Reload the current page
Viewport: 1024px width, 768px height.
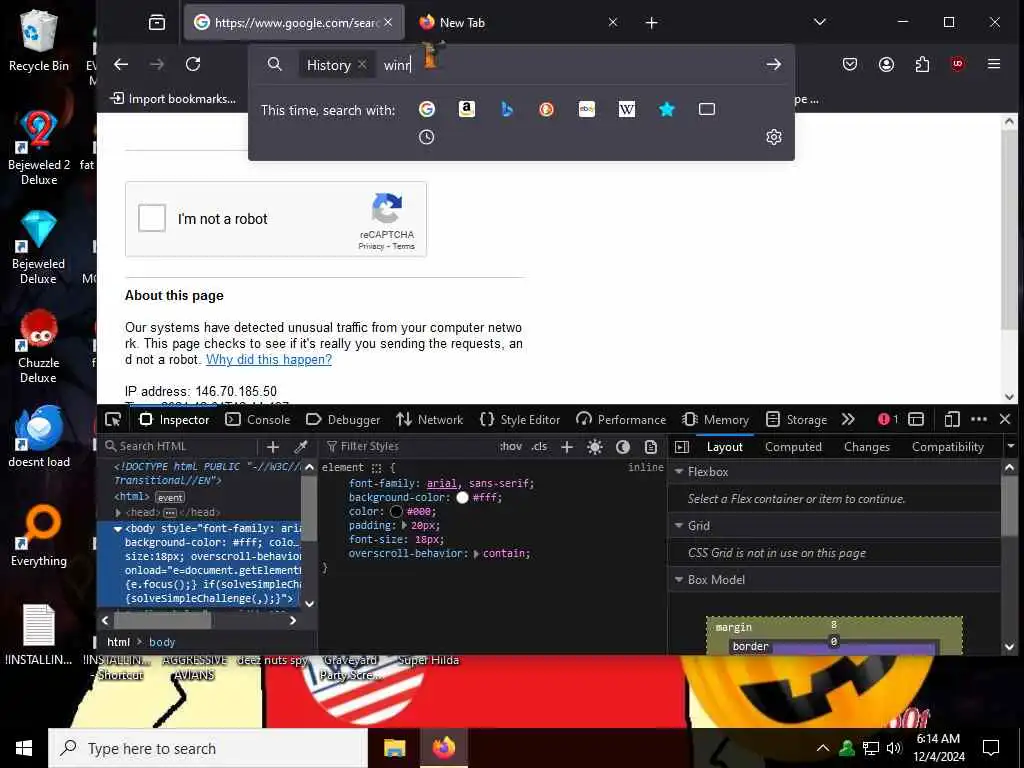(193, 64)
